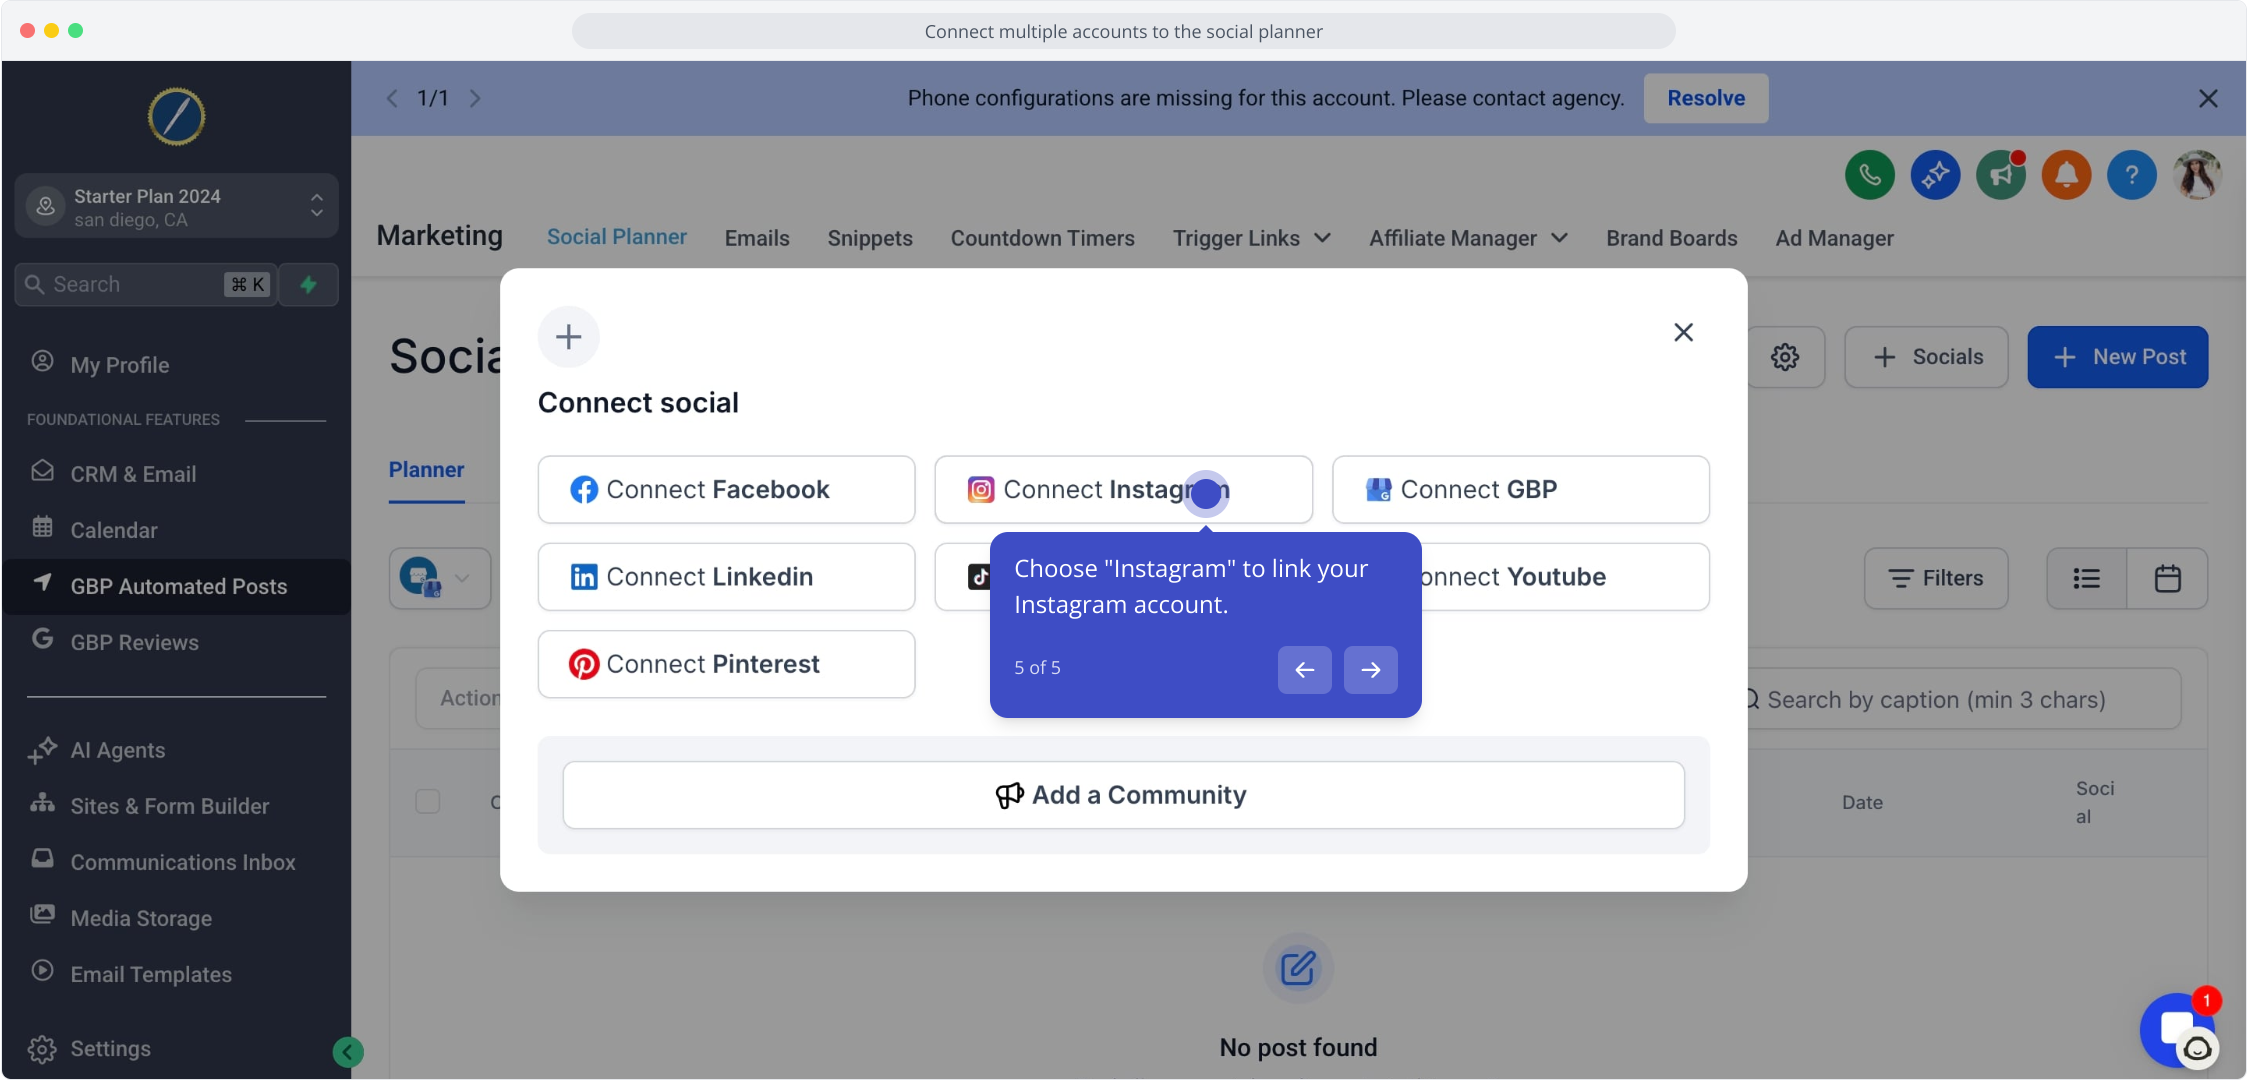Open GBP Automated Posts in sidebar
Image resolution: width=2248 pixels, height=1080 pixels.
[x=177, y=586]
